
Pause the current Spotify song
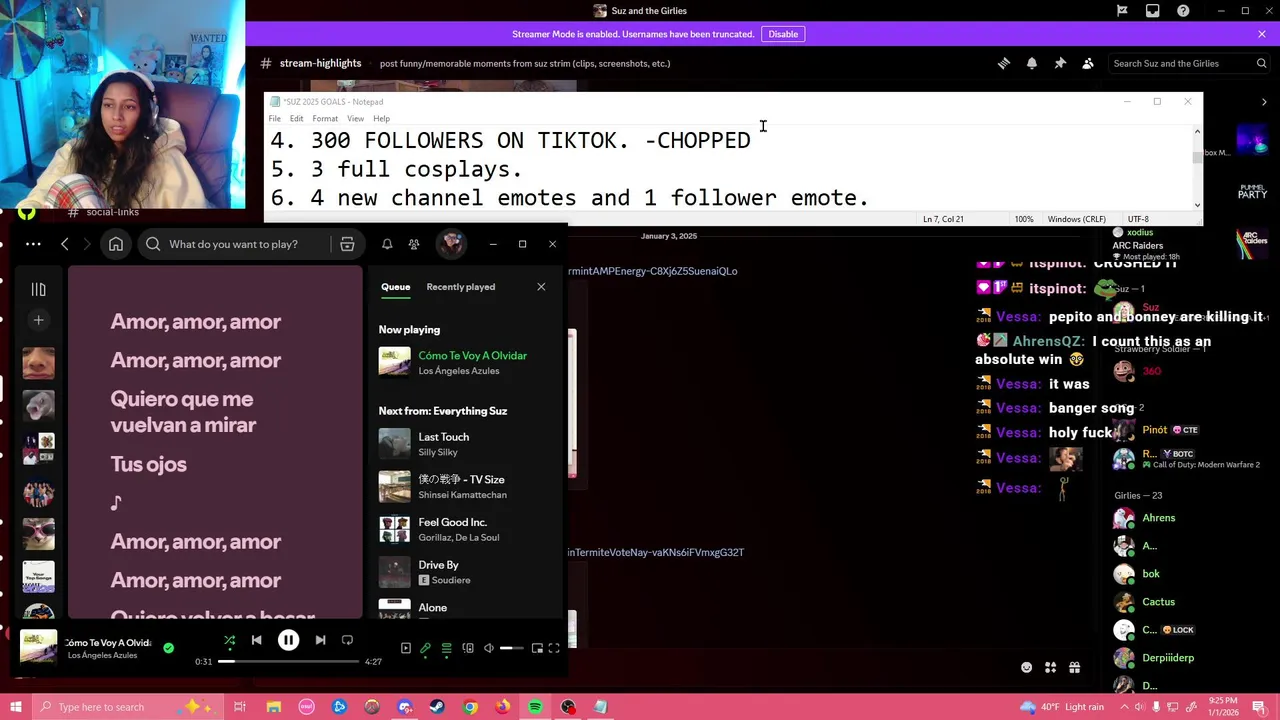point(288,640)
